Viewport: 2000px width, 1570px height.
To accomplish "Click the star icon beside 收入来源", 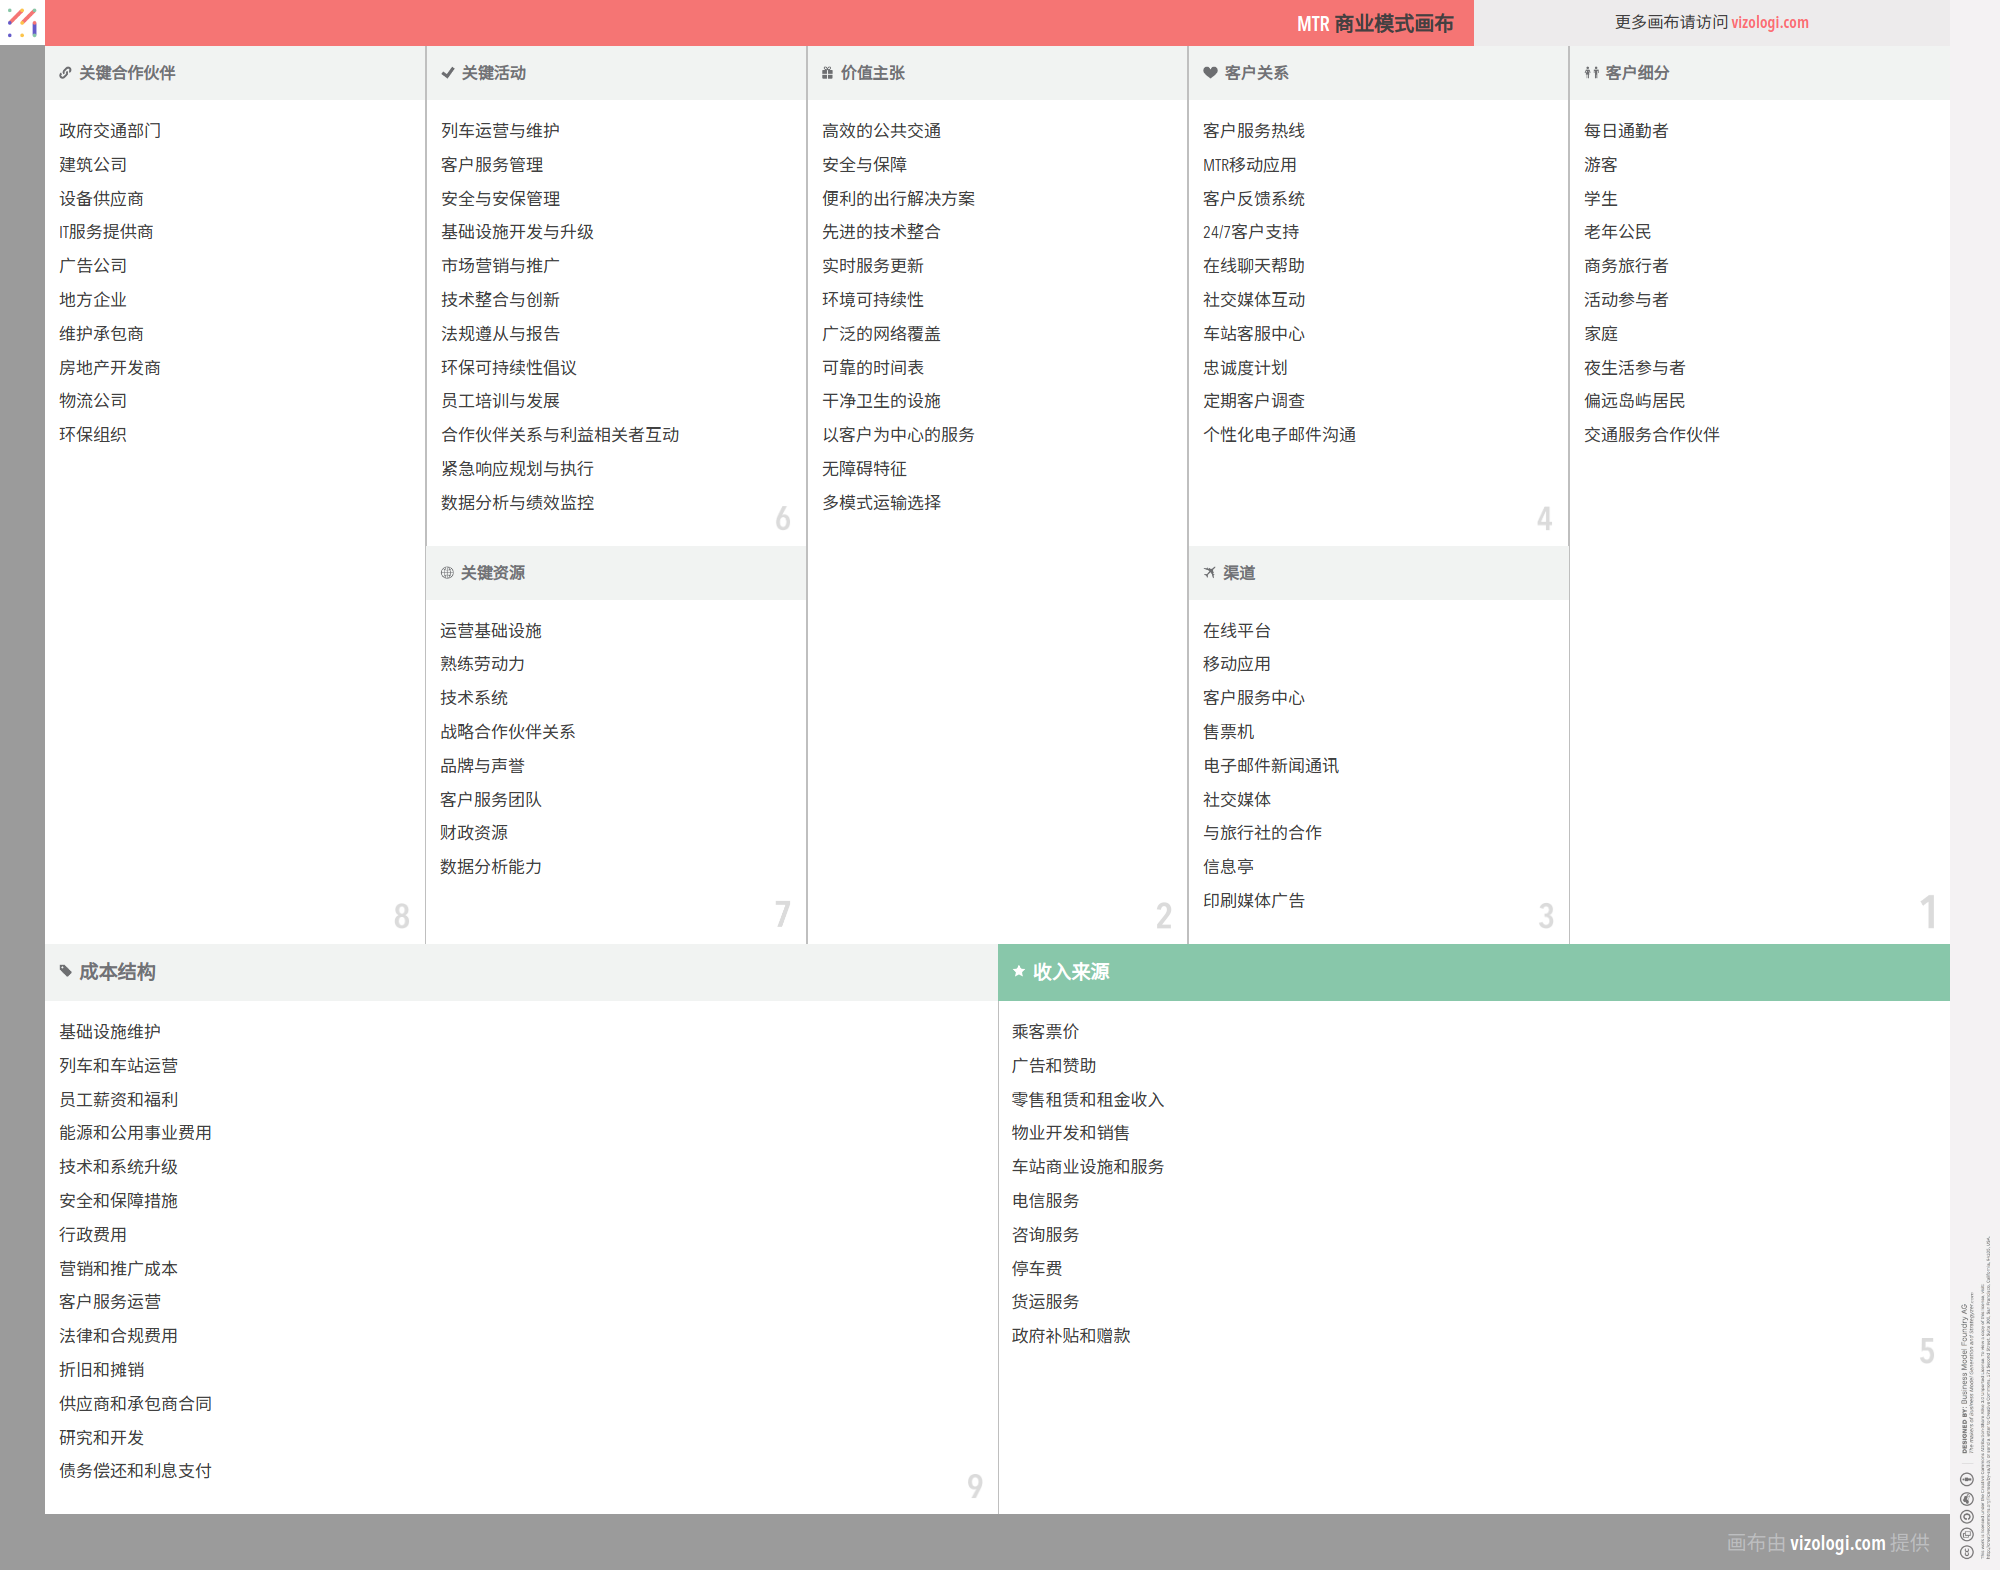I will click(x=1018, y=971).
